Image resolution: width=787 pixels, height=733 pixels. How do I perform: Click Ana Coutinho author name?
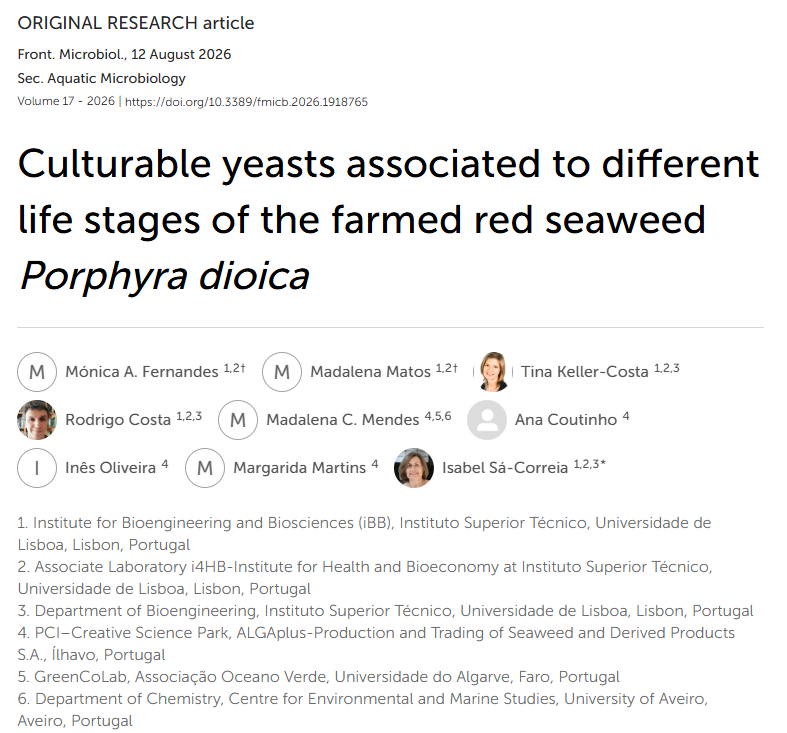coord(566,420)
